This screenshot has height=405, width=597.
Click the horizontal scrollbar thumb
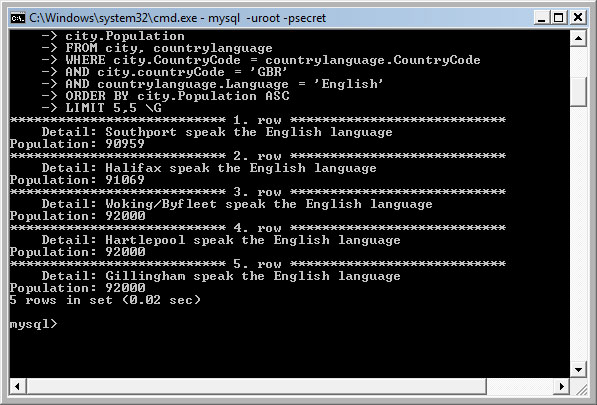(x=256, y=387)
